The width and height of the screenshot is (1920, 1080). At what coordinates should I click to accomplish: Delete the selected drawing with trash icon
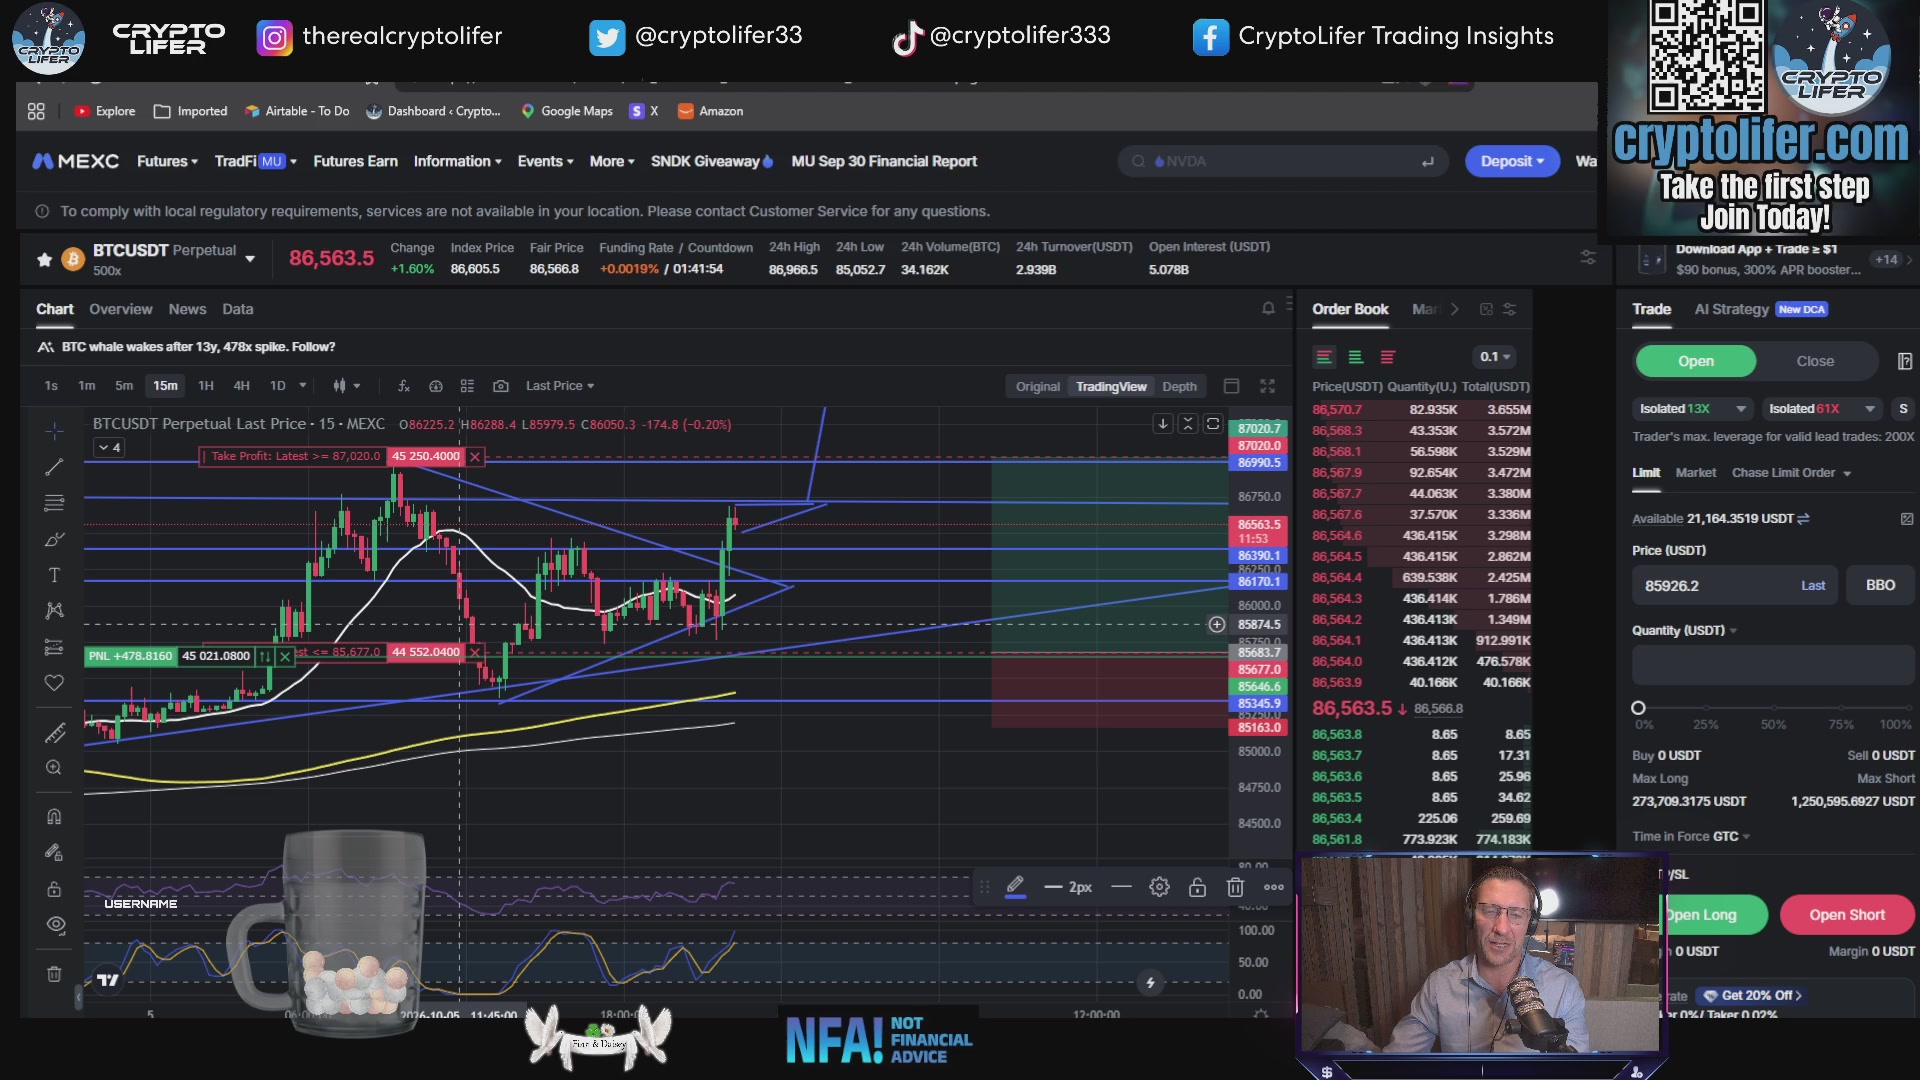click(1235, 887)
